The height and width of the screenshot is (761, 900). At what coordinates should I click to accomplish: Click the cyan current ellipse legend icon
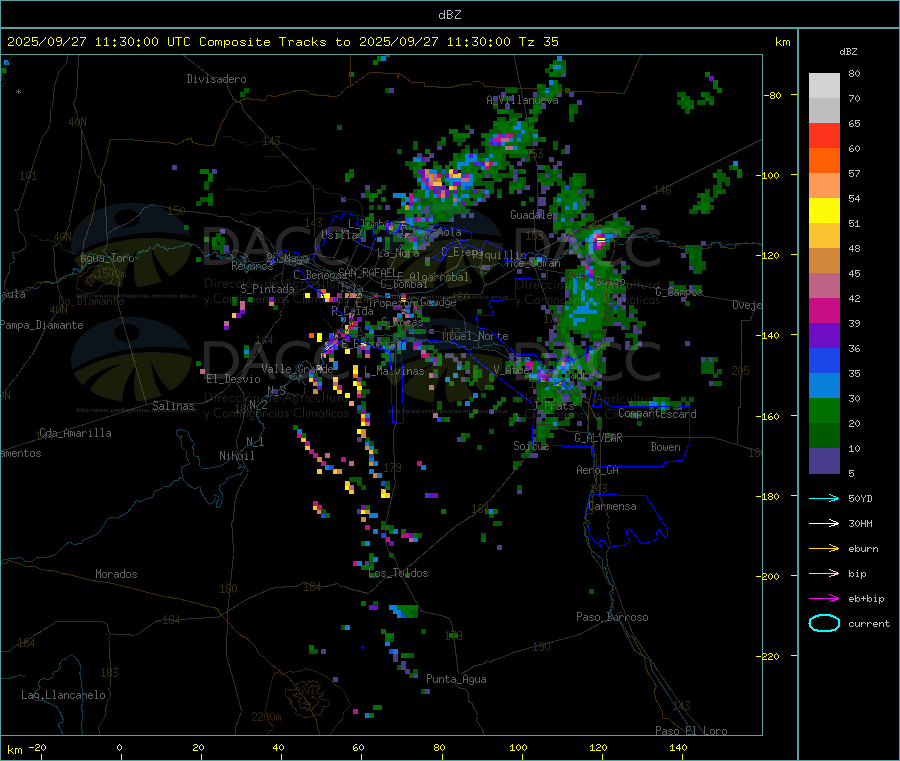[x=824, y=623]
